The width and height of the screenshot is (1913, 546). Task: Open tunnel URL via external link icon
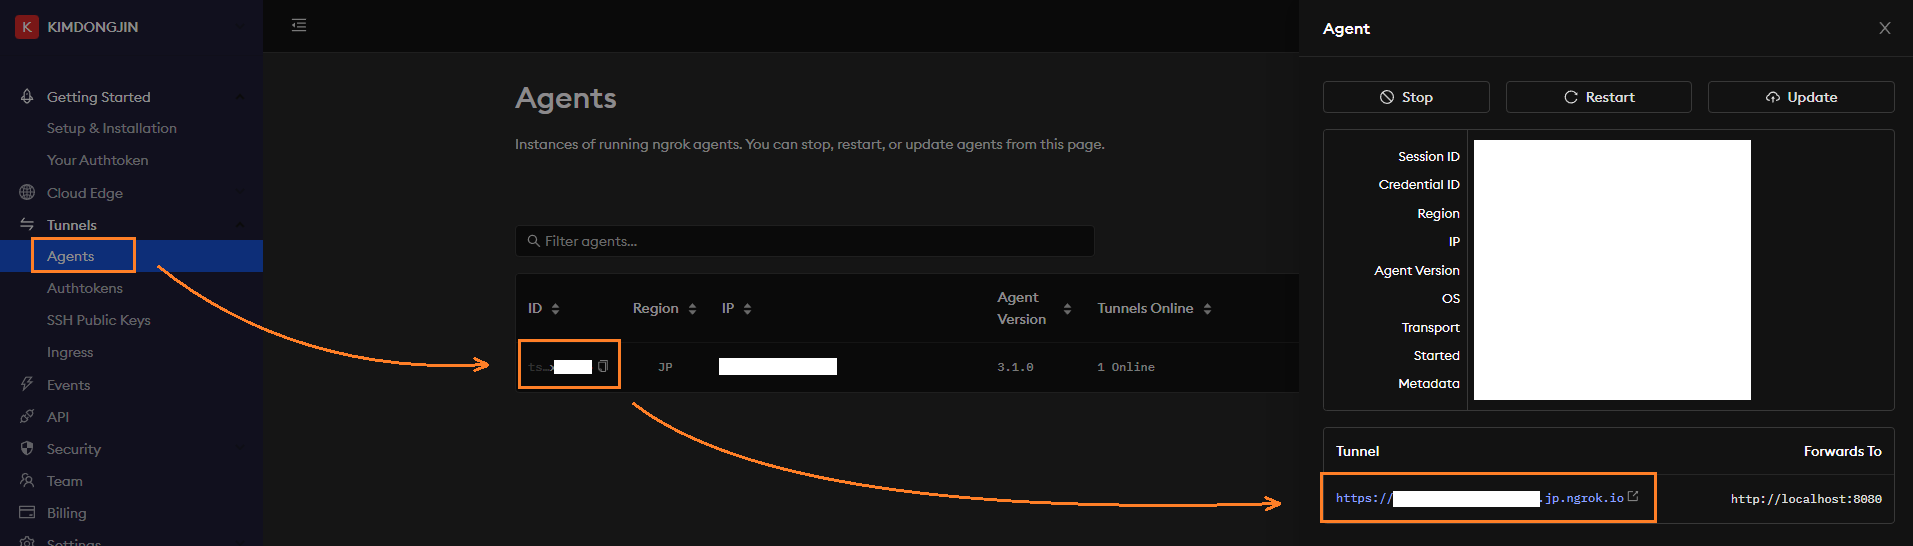(1633, 496)
